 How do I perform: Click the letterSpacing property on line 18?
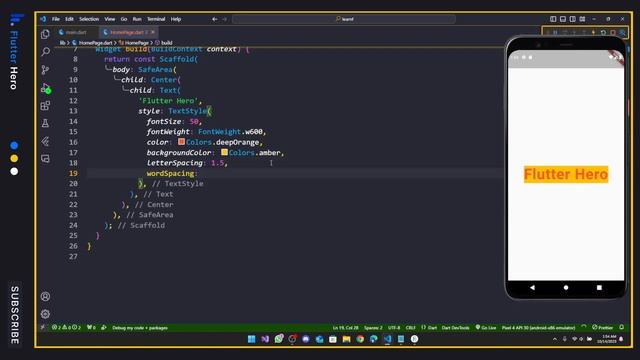click(x=175, y=163)
